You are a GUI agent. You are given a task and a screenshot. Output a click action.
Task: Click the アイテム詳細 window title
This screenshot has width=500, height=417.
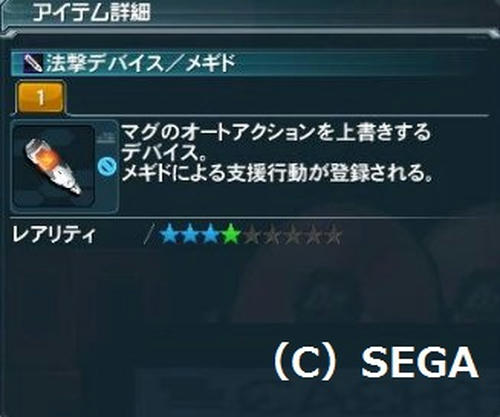92,13
